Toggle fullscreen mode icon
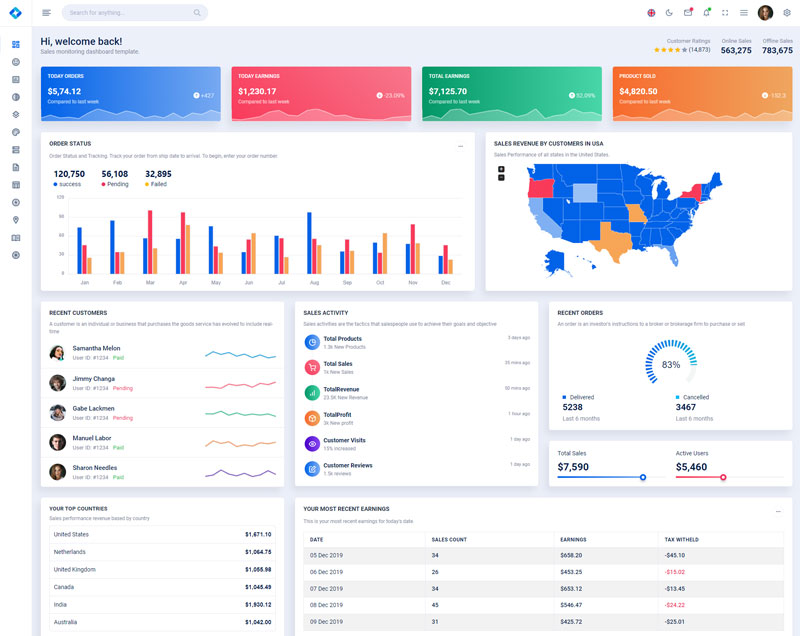 pyautogui.click(x=725, y=13)
